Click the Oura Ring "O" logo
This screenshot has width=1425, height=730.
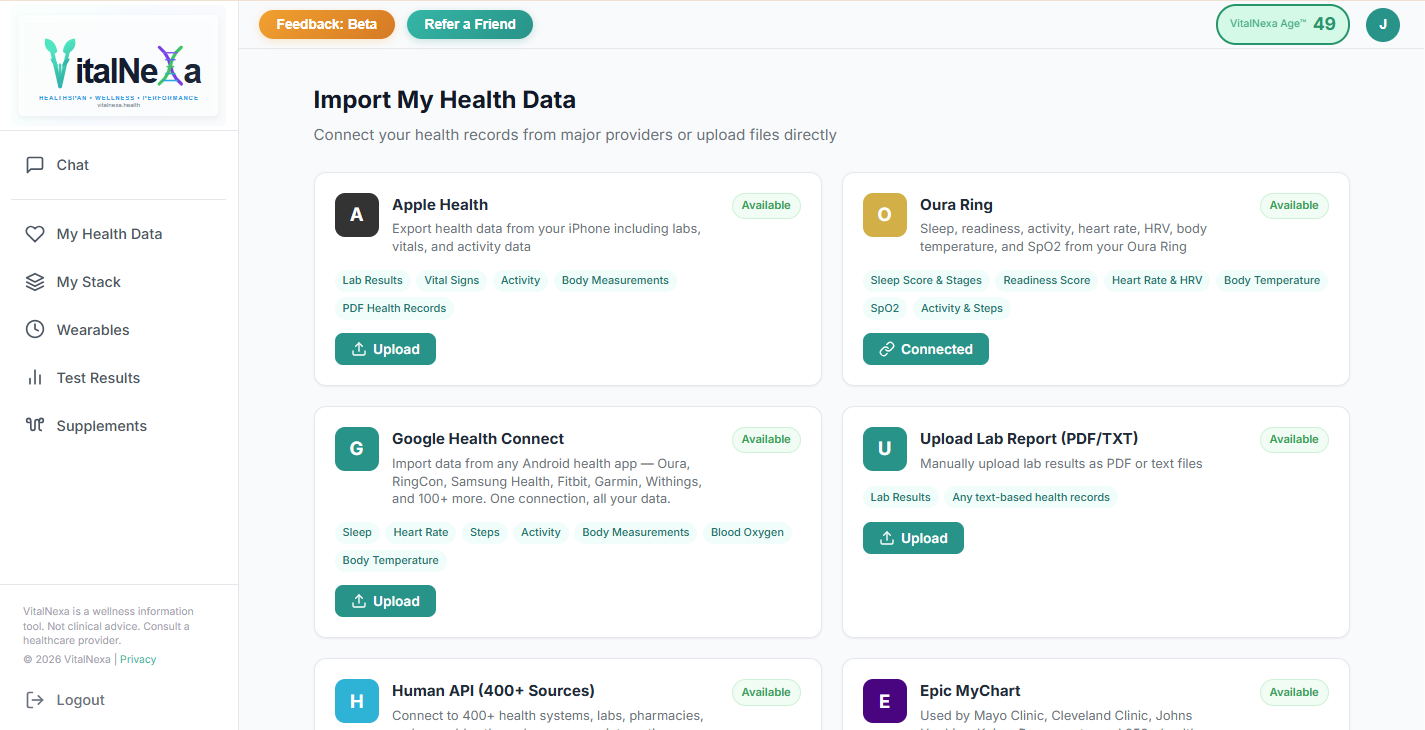tap(884, 215)
